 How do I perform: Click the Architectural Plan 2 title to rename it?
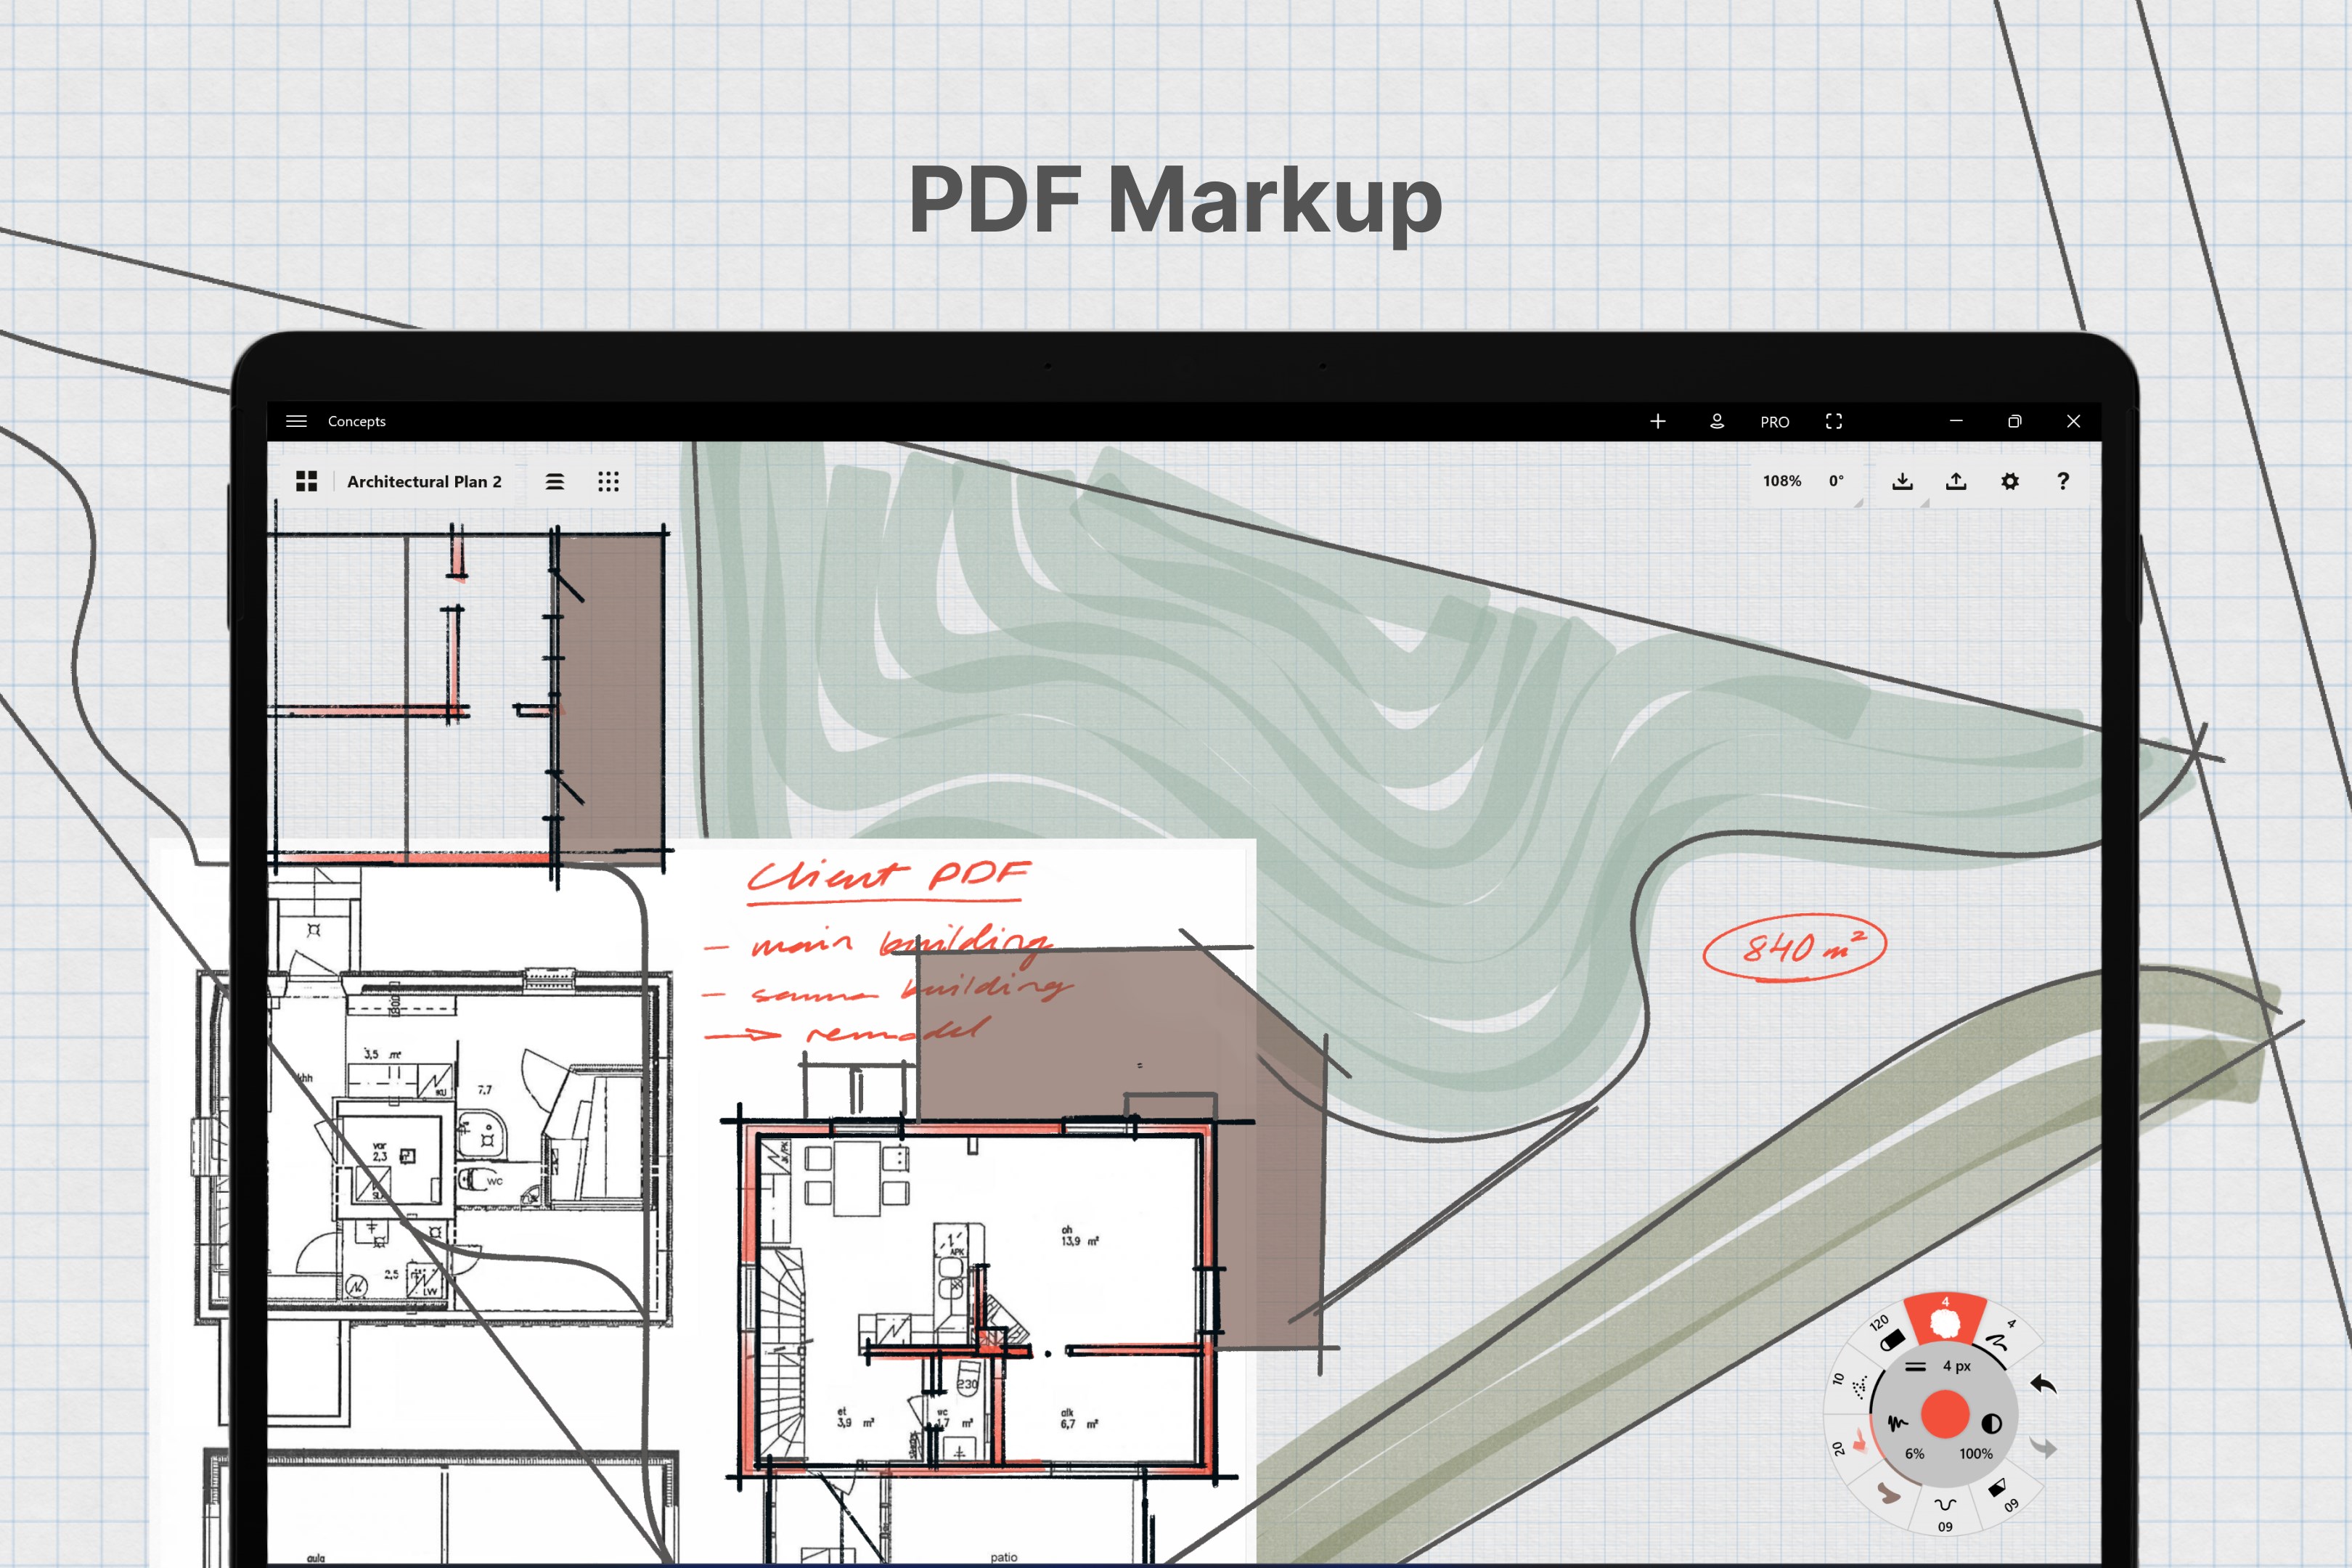pyautogui.click(x=425, y=481)
